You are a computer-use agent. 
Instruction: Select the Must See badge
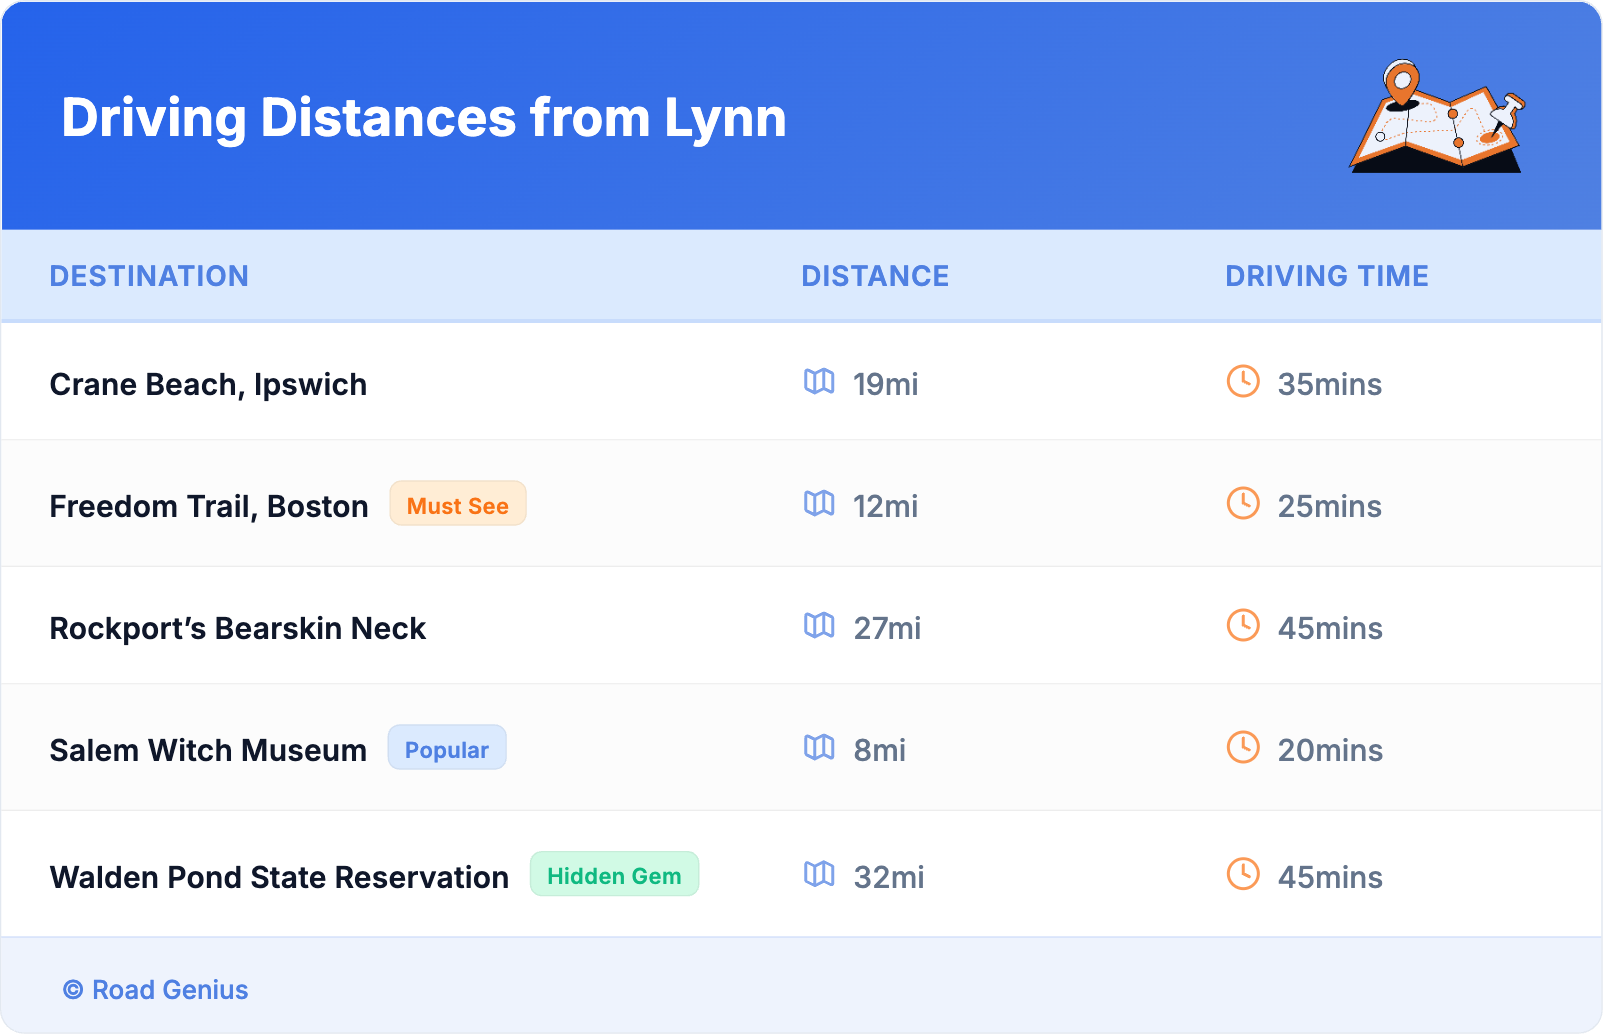pos(457,505)
